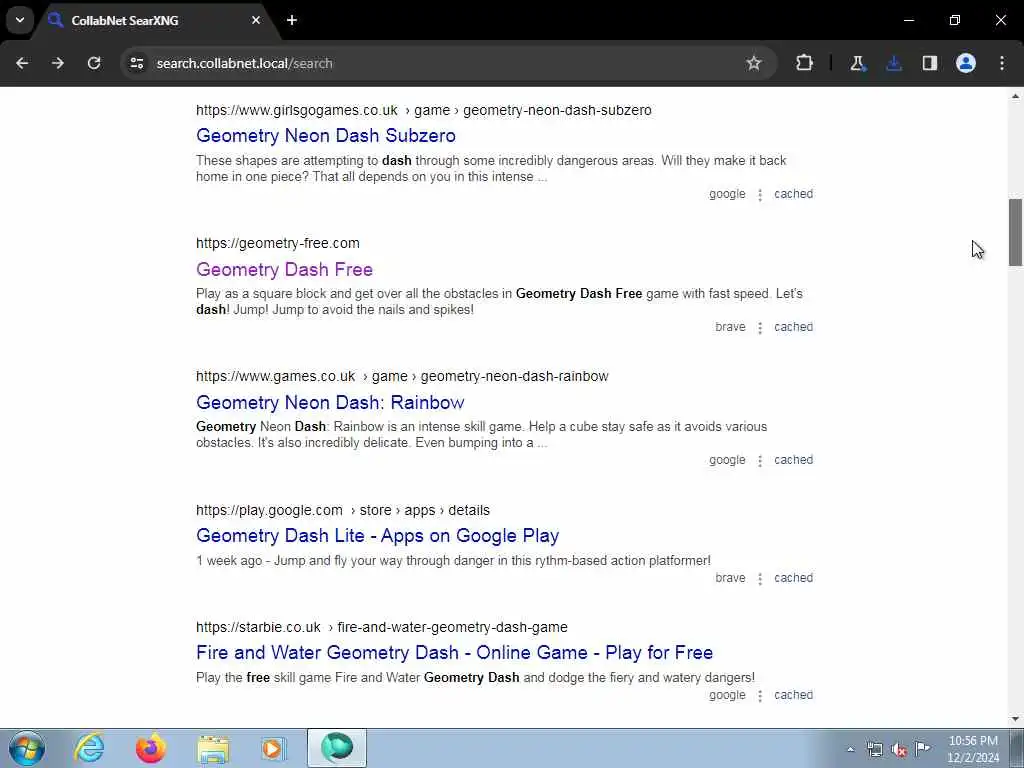The image size is (1024, 768).
Task: Open Geometry Neon Dash: Rainbow result
Action: point(330,402)
